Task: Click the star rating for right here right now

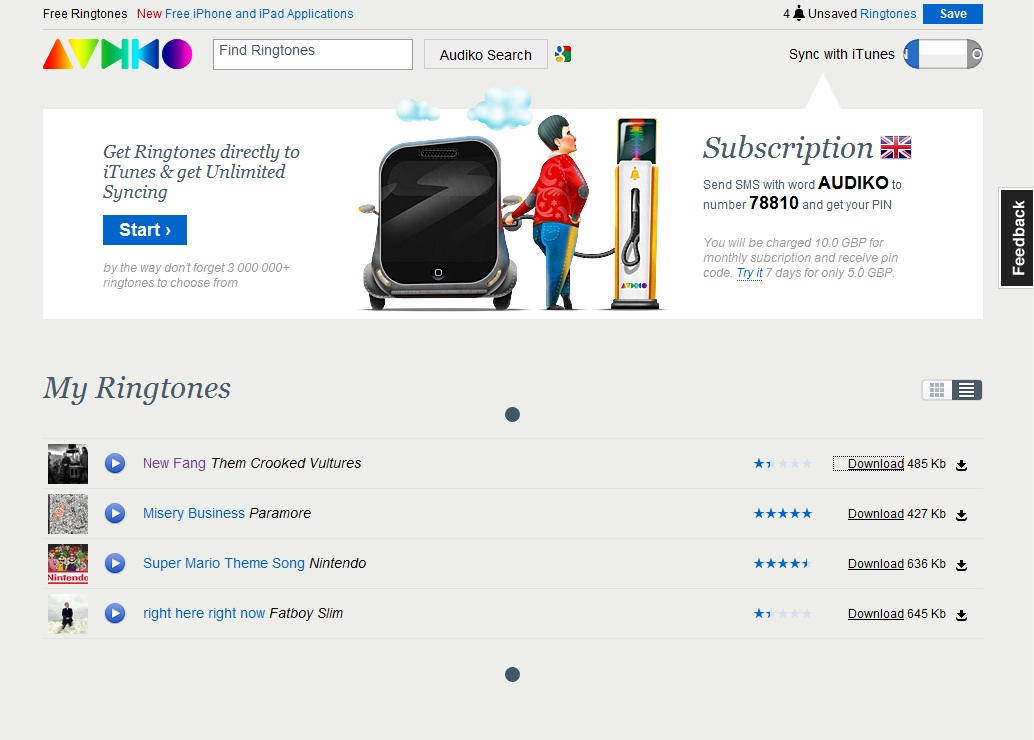Action: point(783,614)
